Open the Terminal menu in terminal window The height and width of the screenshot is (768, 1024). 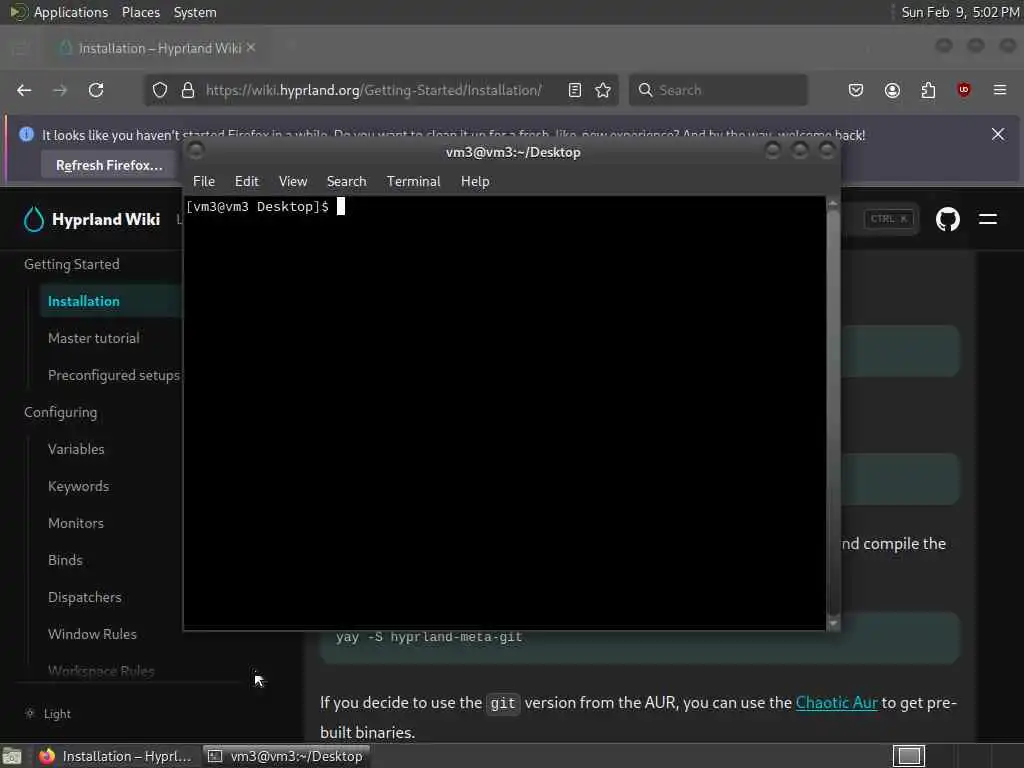413,182
